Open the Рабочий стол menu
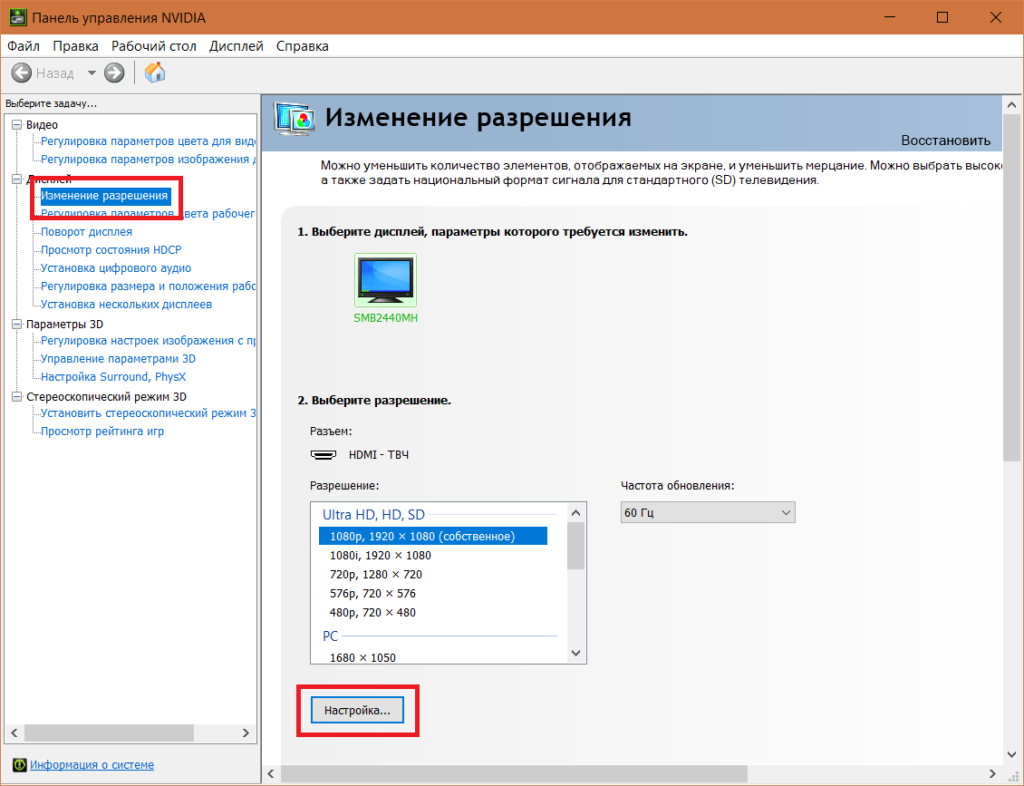1024x786 pixels. click(x=154, y=46)
